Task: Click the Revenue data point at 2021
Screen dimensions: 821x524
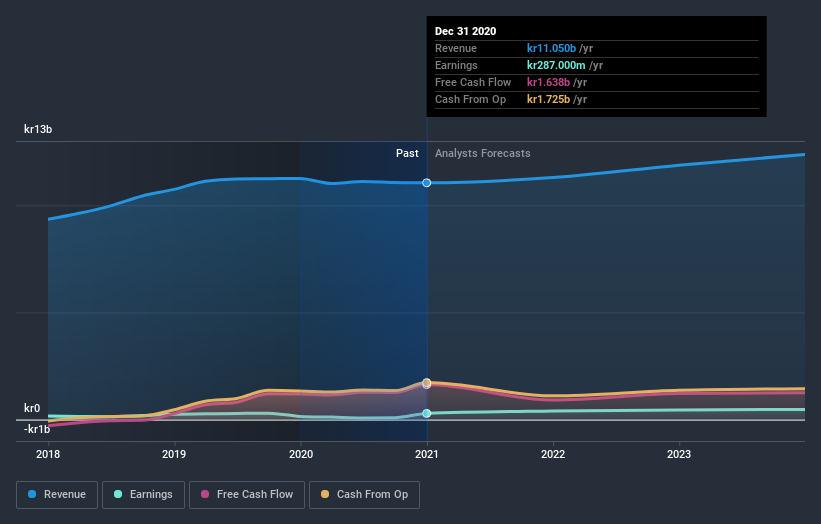Action: [427, 183]
